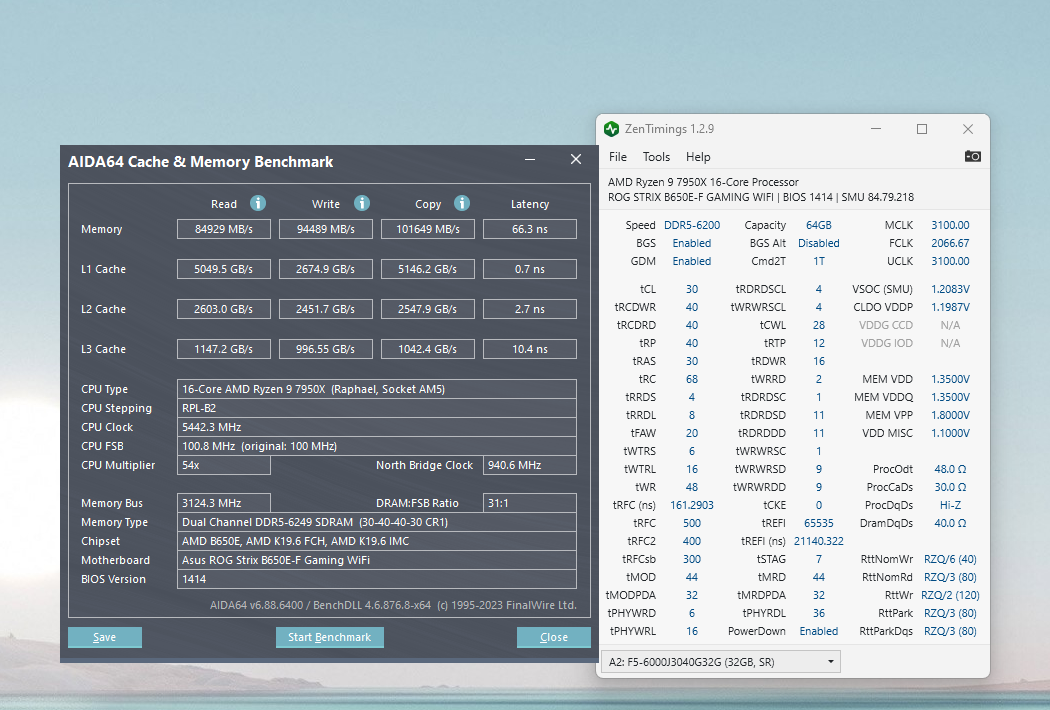Click VDD MISC value 1.1000V

950,433
